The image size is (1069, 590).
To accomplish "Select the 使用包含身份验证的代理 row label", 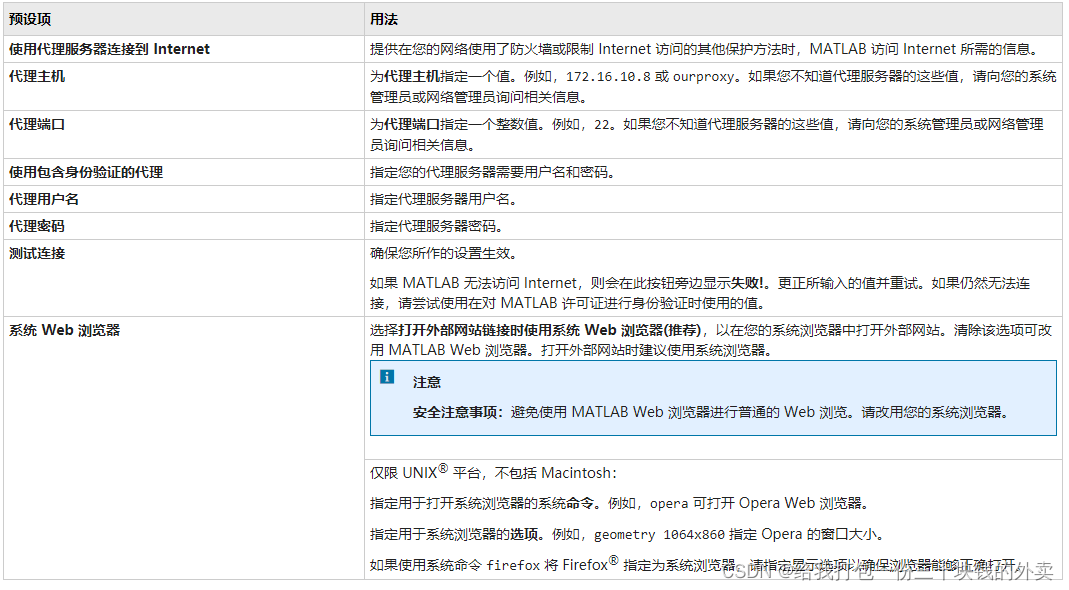I will [86, 172].
